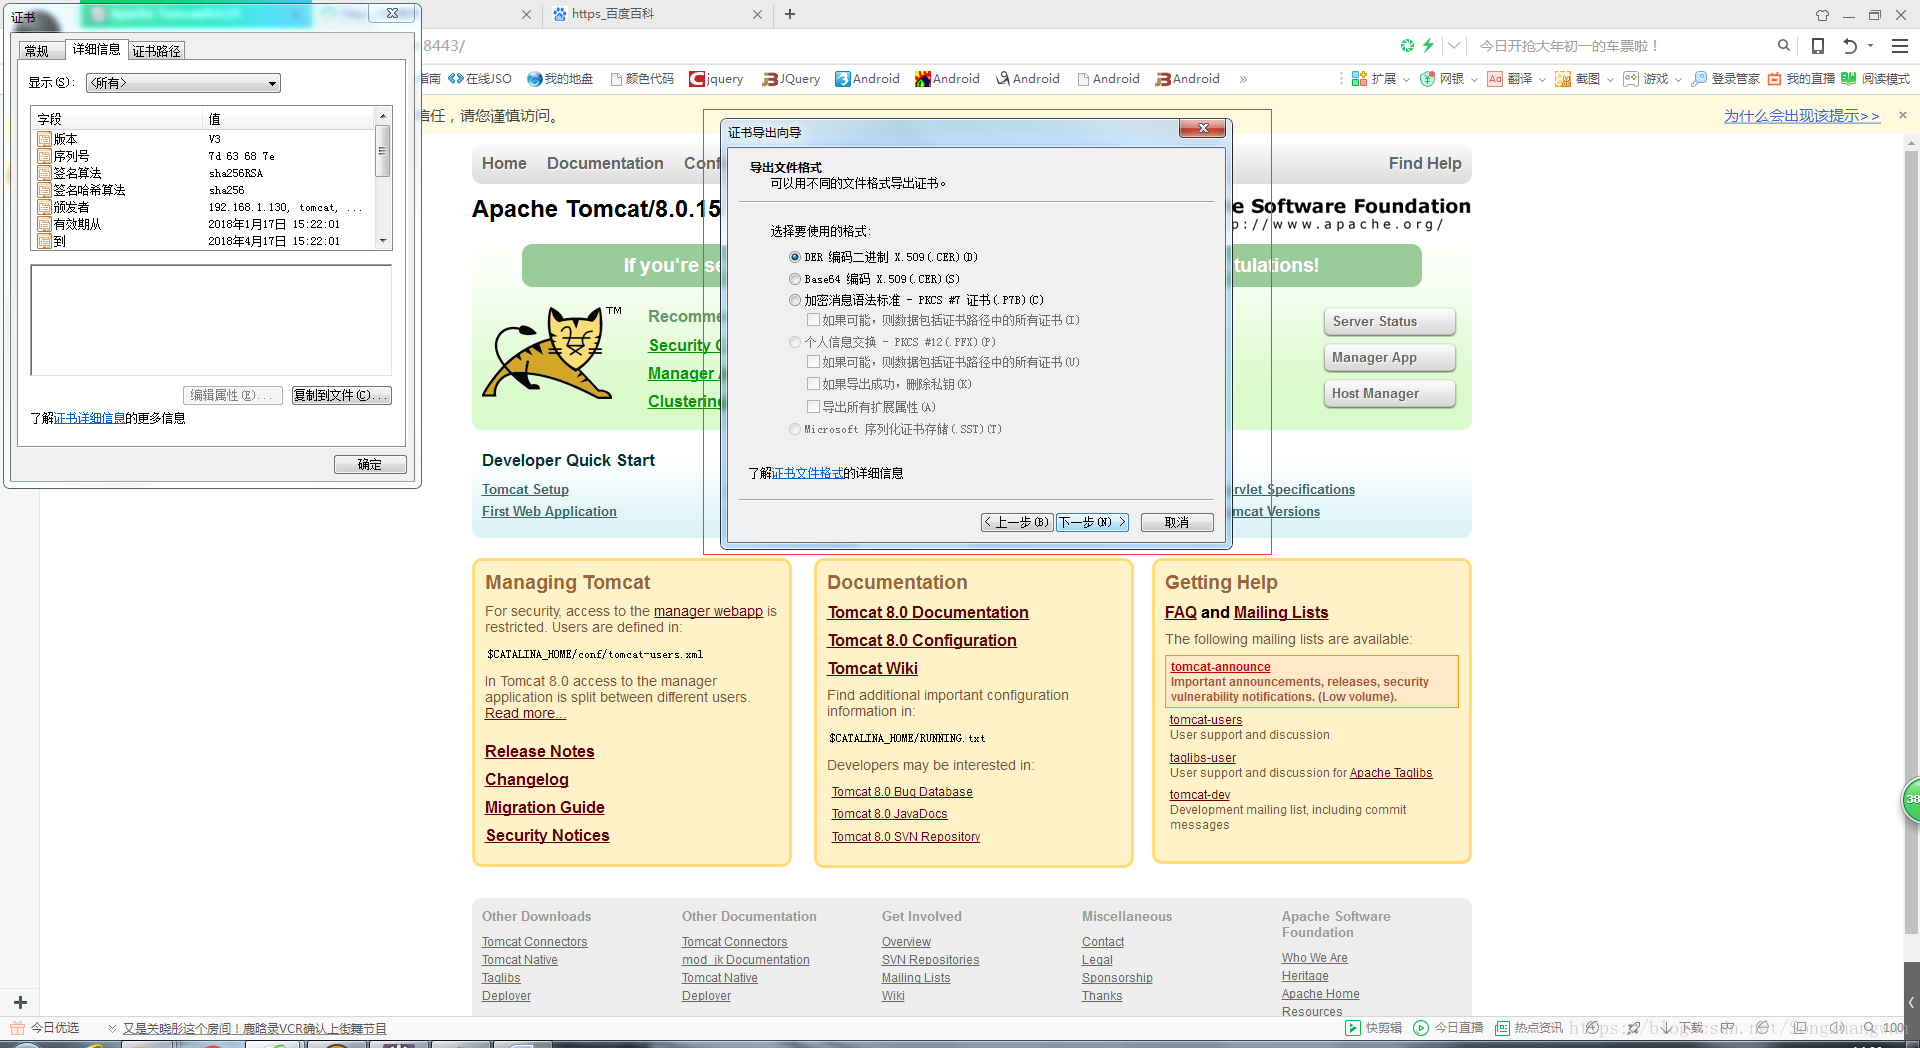The width and height of the screenshot is (1920, 1048).
Task: Open the 扩展 extensions toolbar icon
Action: [1374, 79]
